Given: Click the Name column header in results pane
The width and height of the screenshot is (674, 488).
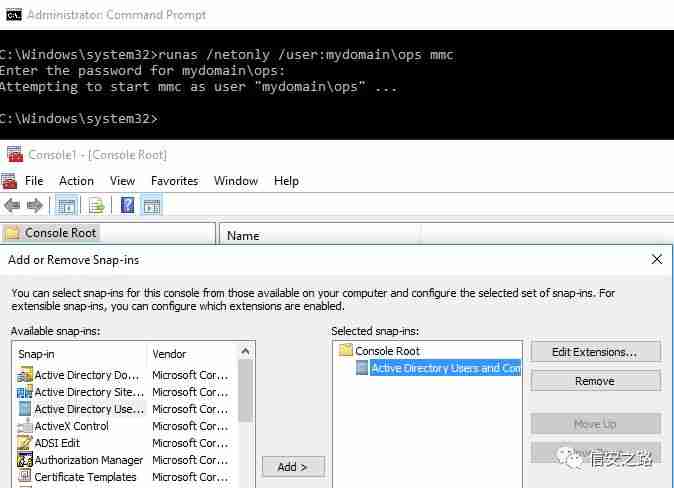Looking at the screenshot, I should click(243, 236).
